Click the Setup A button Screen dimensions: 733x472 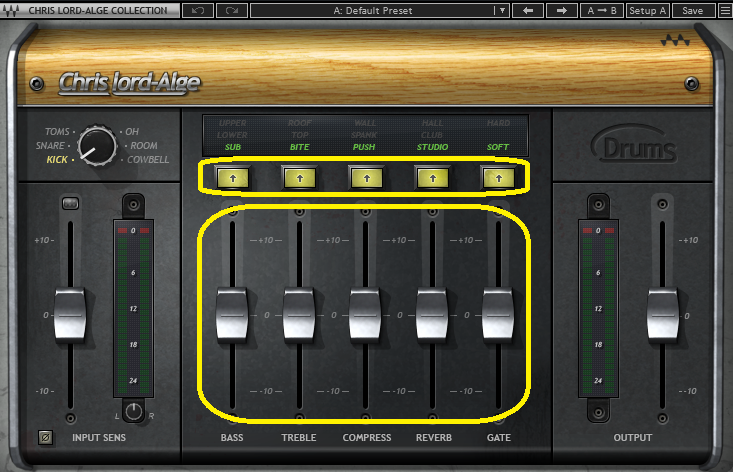[x=648, y=10]
